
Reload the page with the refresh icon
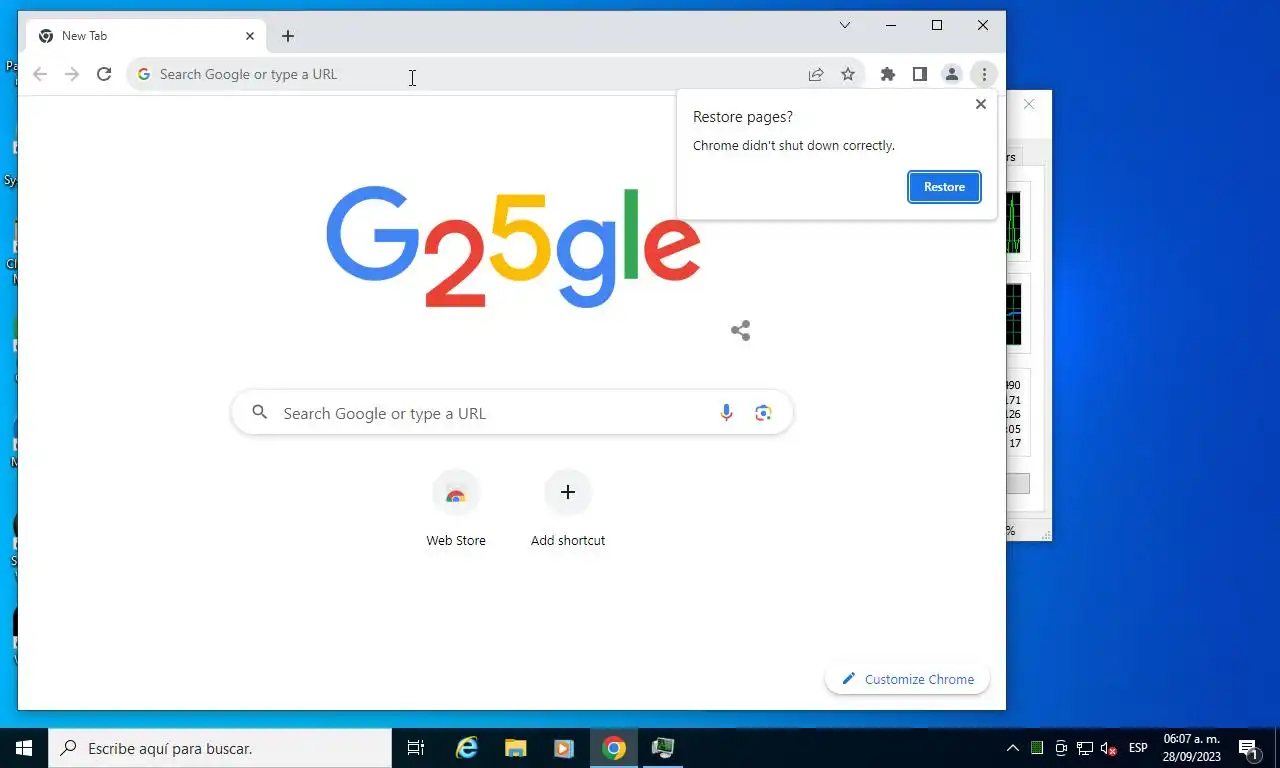pos(104,74)
